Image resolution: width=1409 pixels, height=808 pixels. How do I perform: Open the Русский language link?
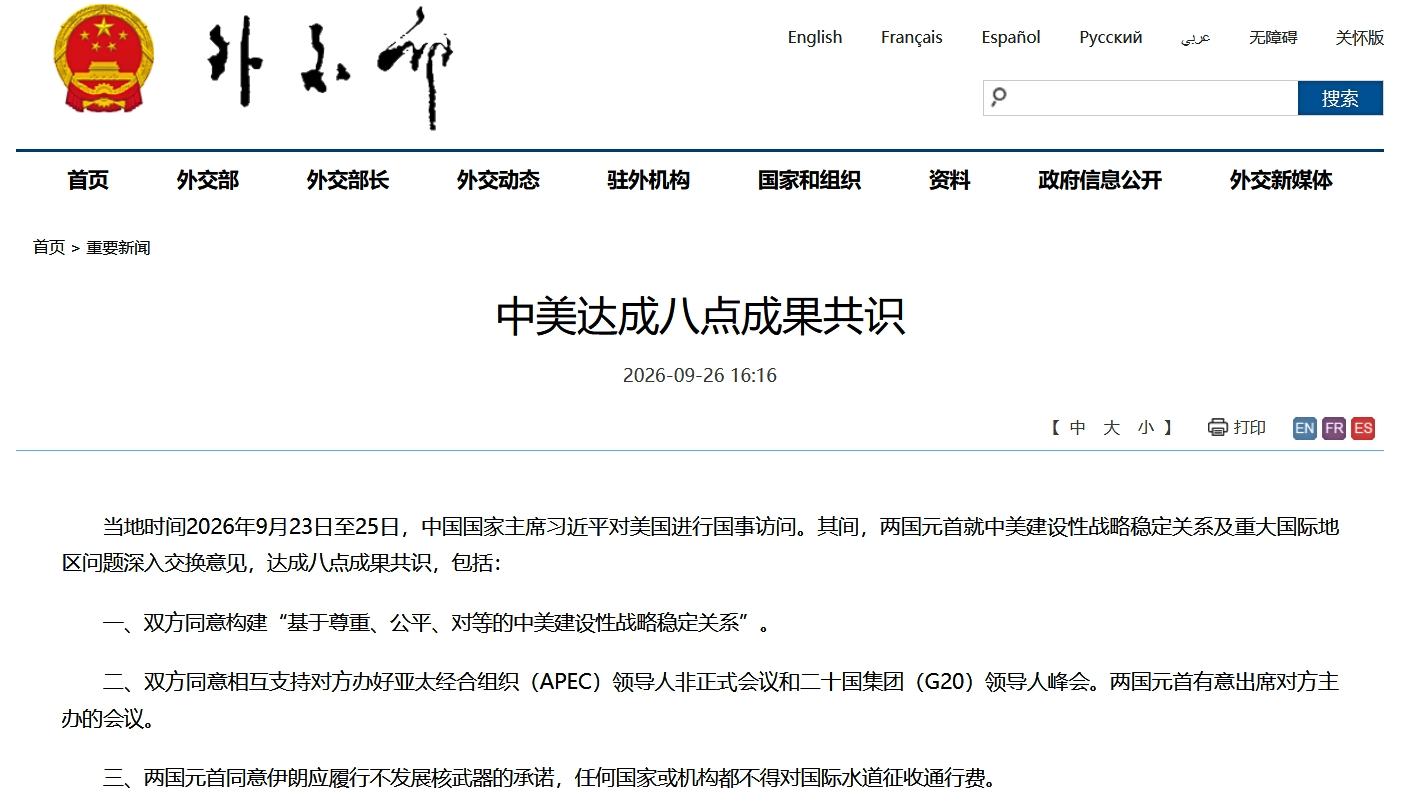[1110, 37]
